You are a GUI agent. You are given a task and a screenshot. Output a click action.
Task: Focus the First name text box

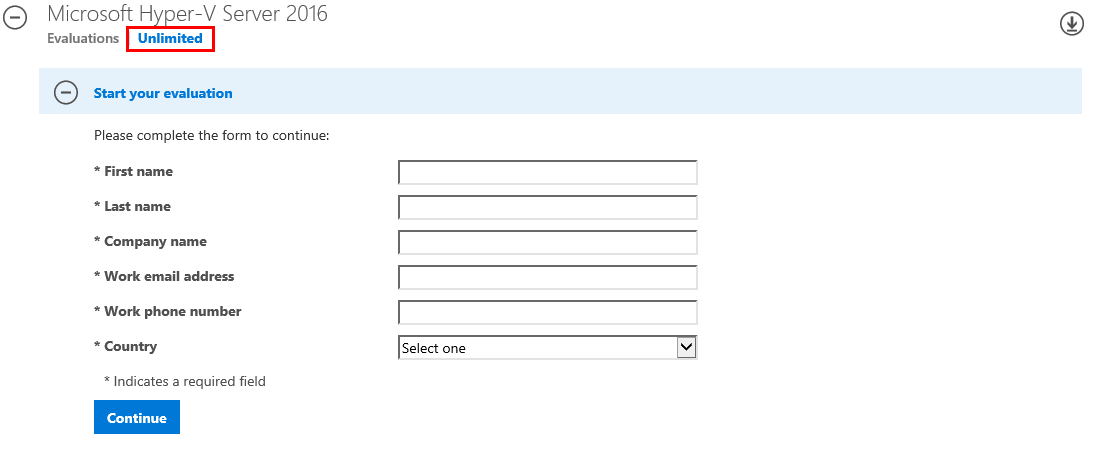[x=548, y=172]
